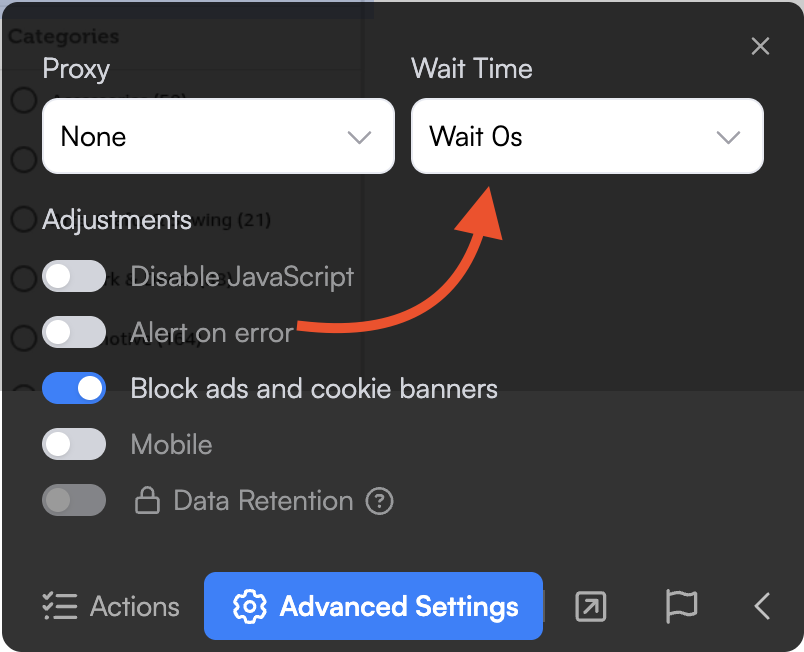Close the settings panel with the X
This screenshot has height=652, width=804.
[x=760, y=46]
